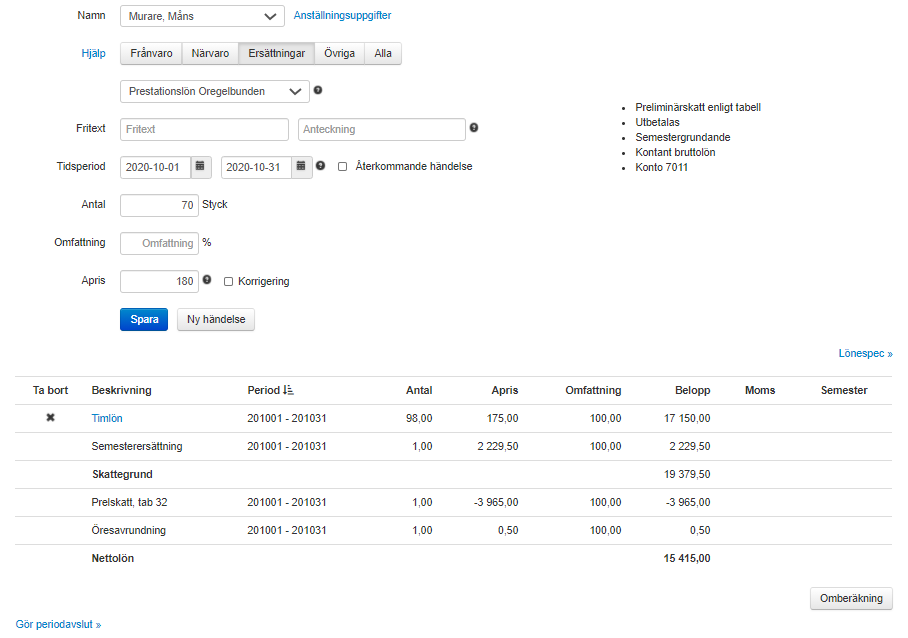Open calendar picker for end date
This screenshot has width=908, height=638.
pos(301,167)
